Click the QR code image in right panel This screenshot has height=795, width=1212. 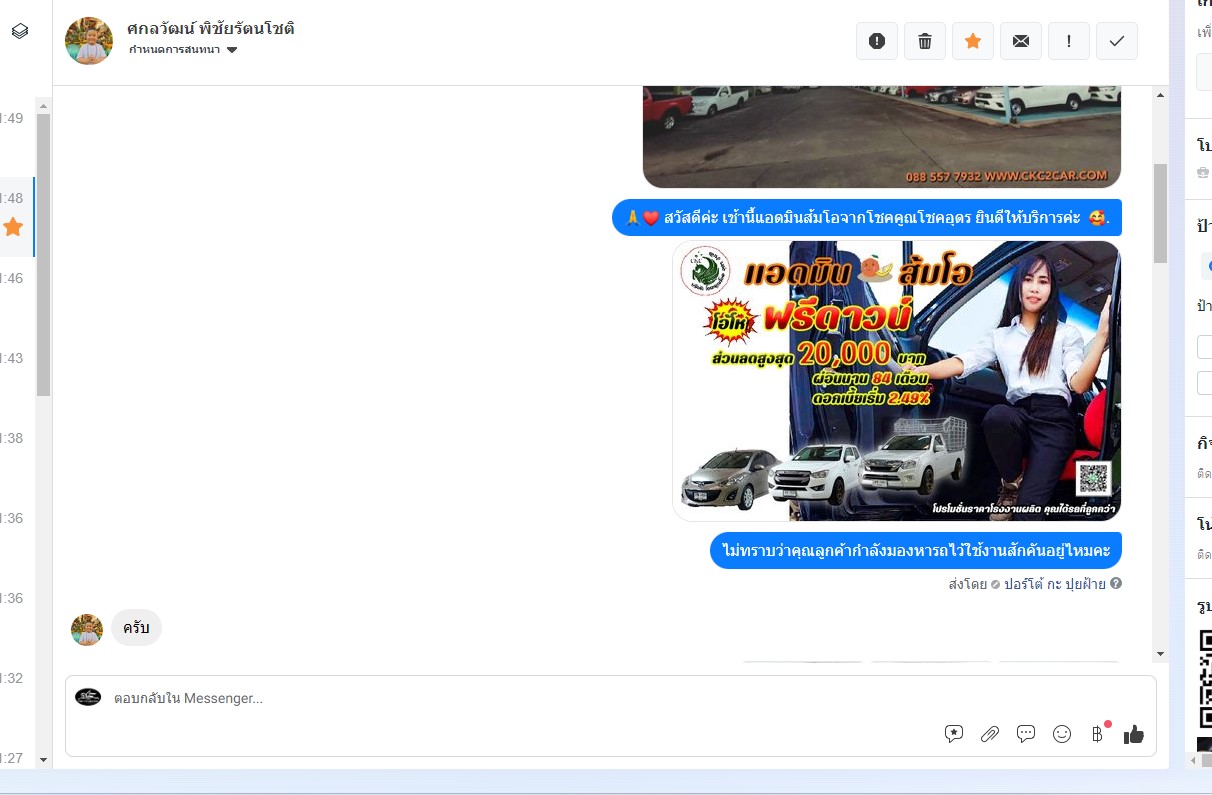pyautogui.click(x=1204, y=679)
